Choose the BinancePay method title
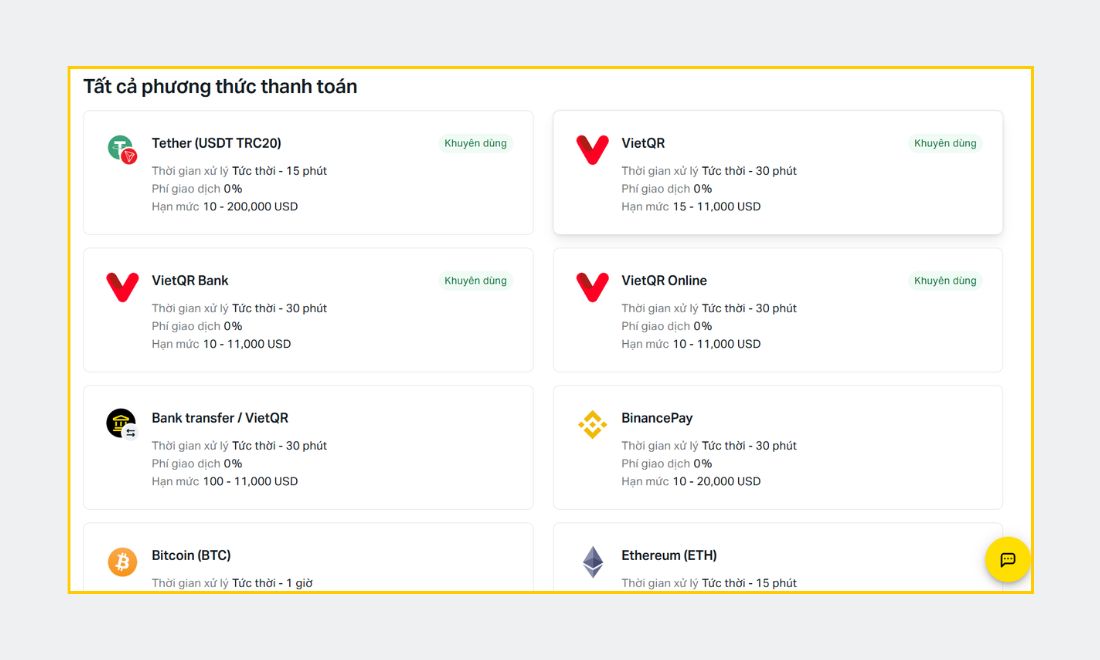Image resolution: width=1100 pixels, height=660 pixels. pyautogui.click(x=657, y=418)
